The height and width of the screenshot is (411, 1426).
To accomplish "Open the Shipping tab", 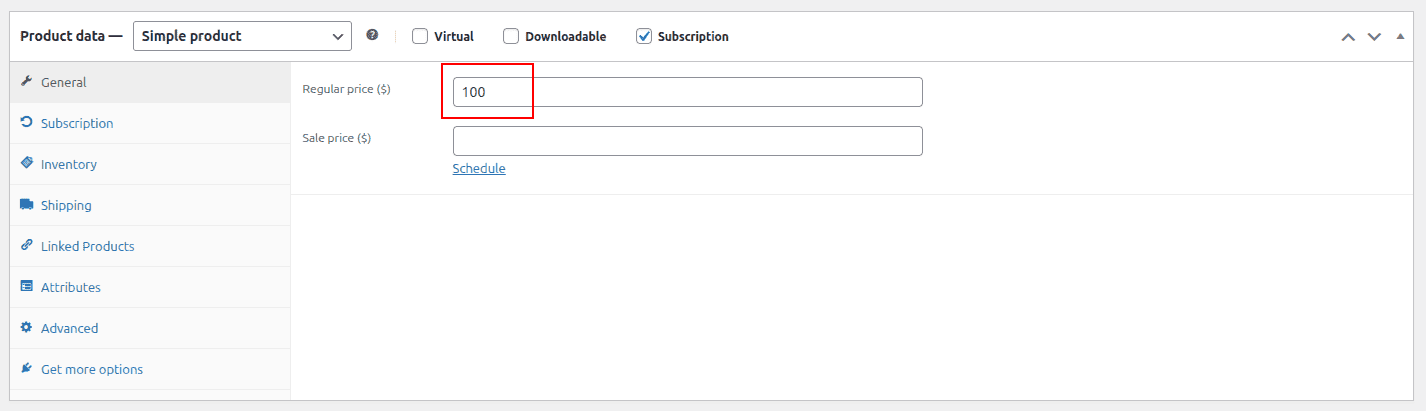I will pyautogui.click(x=66, y=205).
